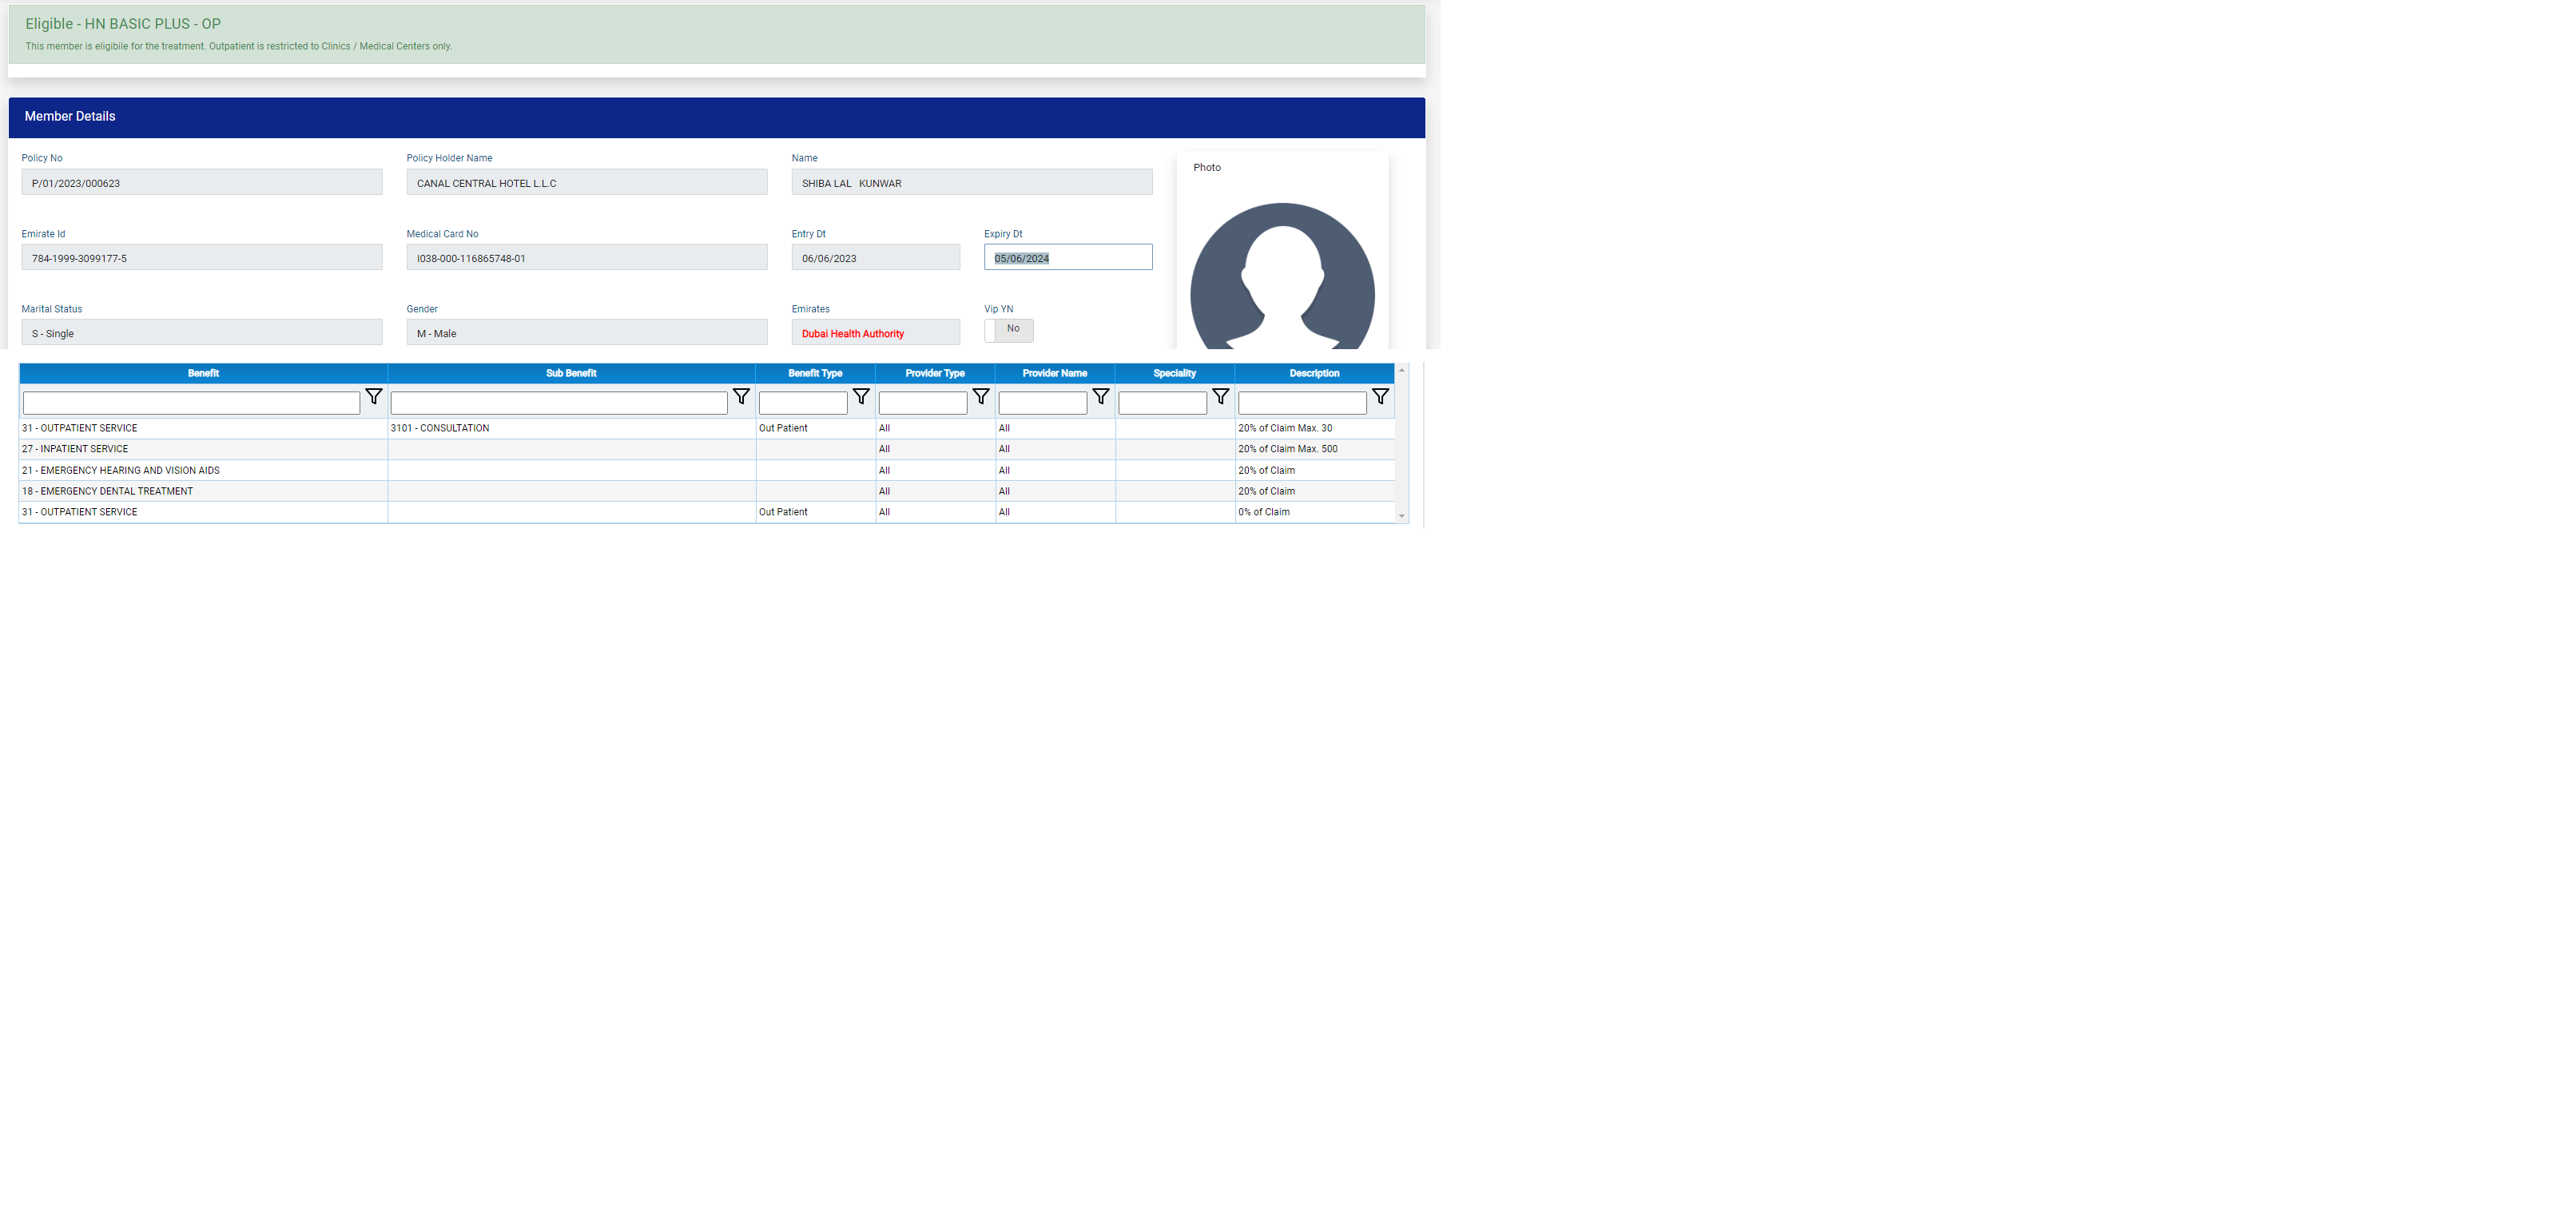Open the Description column filter icon

click(1380, 397)
